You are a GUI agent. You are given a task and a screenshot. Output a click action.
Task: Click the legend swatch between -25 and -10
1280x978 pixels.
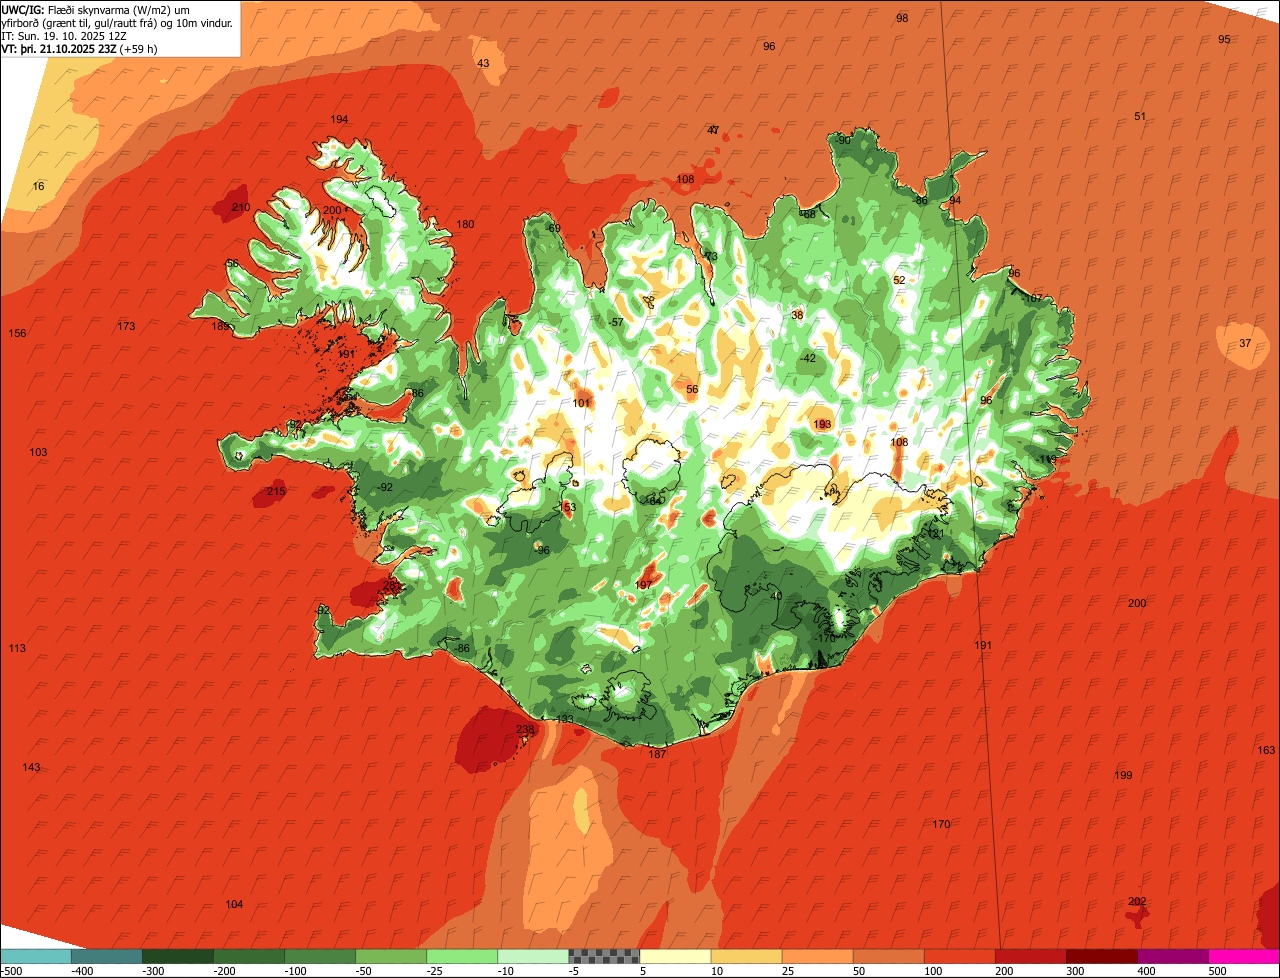[462, 956]
